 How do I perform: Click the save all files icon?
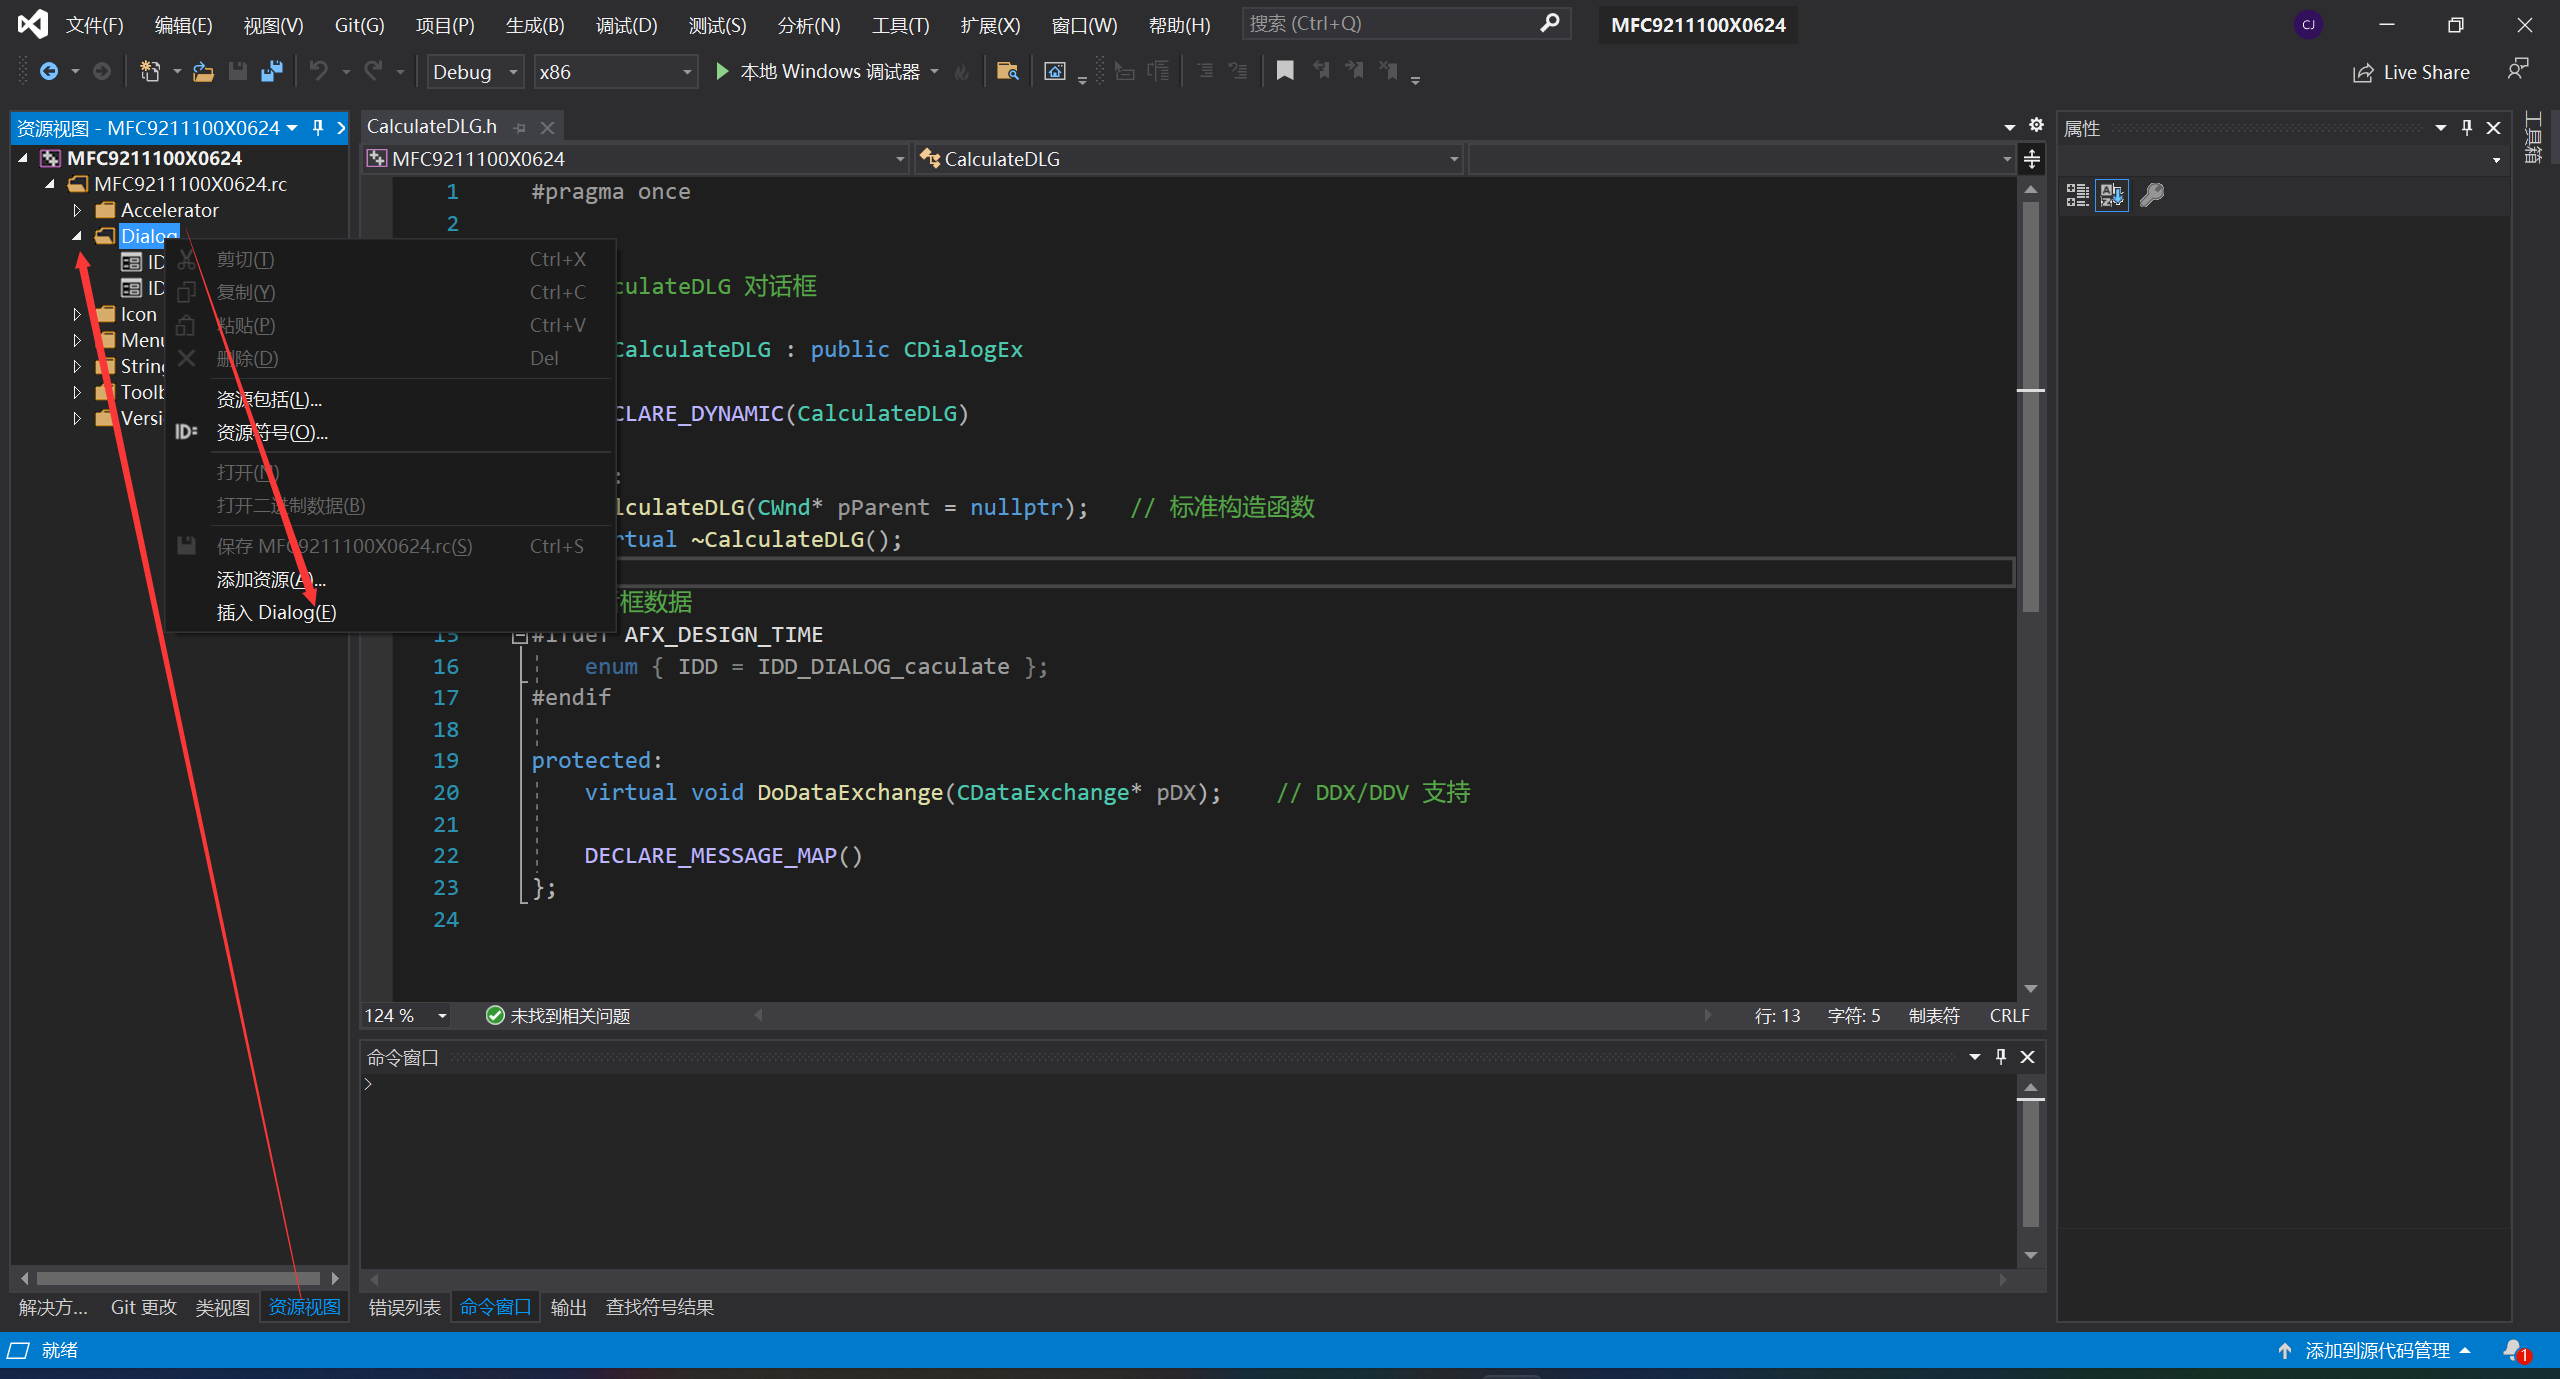(x=271, y=71)
